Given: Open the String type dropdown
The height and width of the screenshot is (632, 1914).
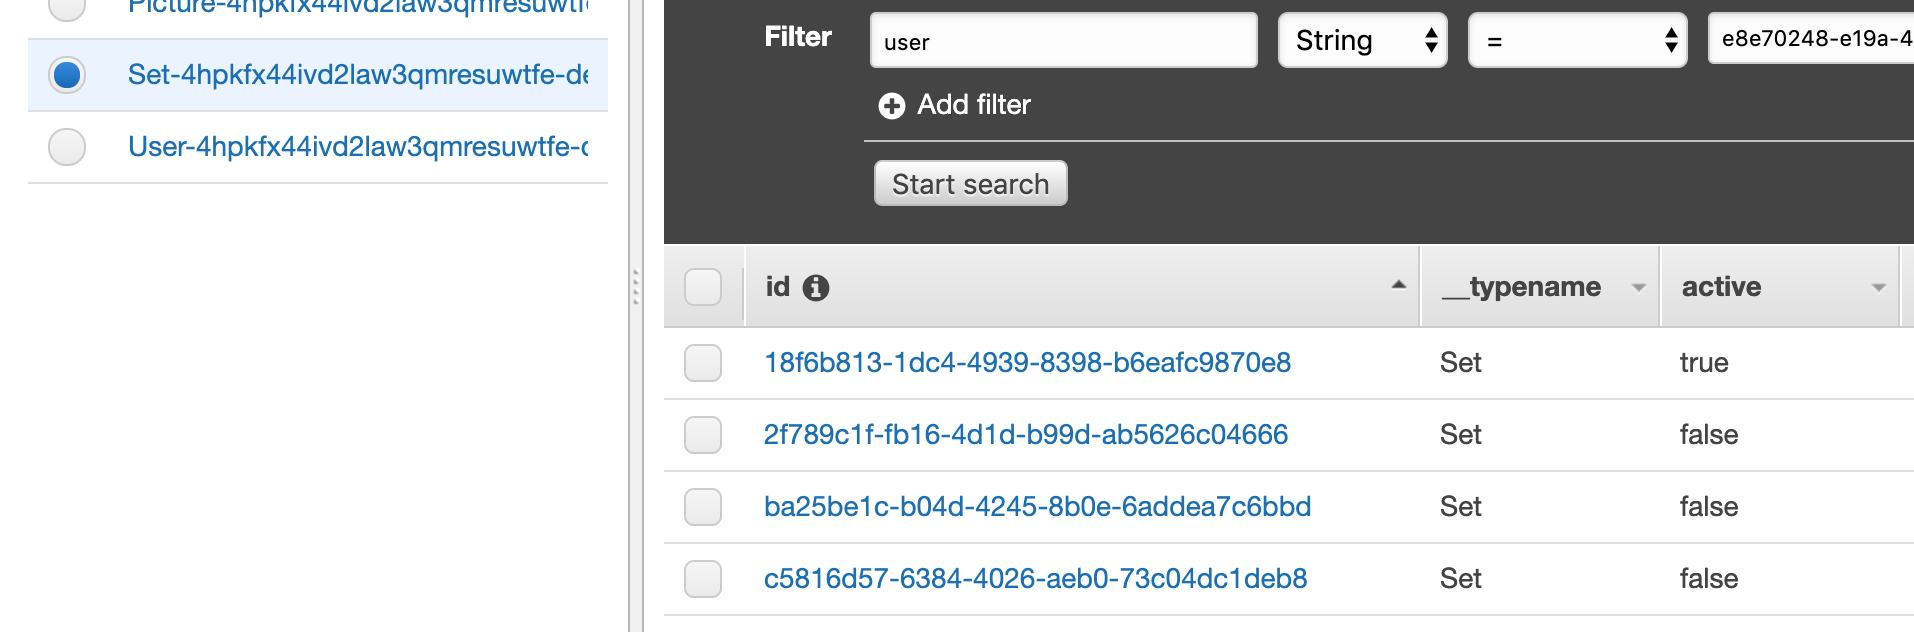Looking at the screenshot, I should click(x=1362, y=40).
